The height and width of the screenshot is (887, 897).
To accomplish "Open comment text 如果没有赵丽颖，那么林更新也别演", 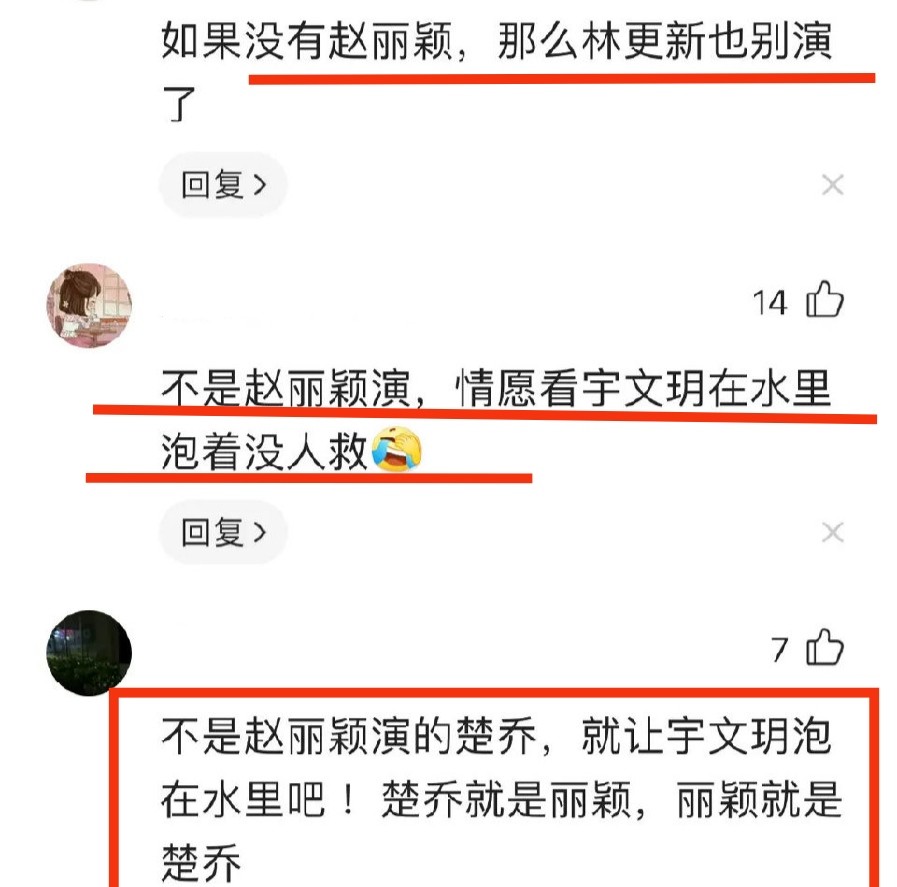I will point(497,41).
